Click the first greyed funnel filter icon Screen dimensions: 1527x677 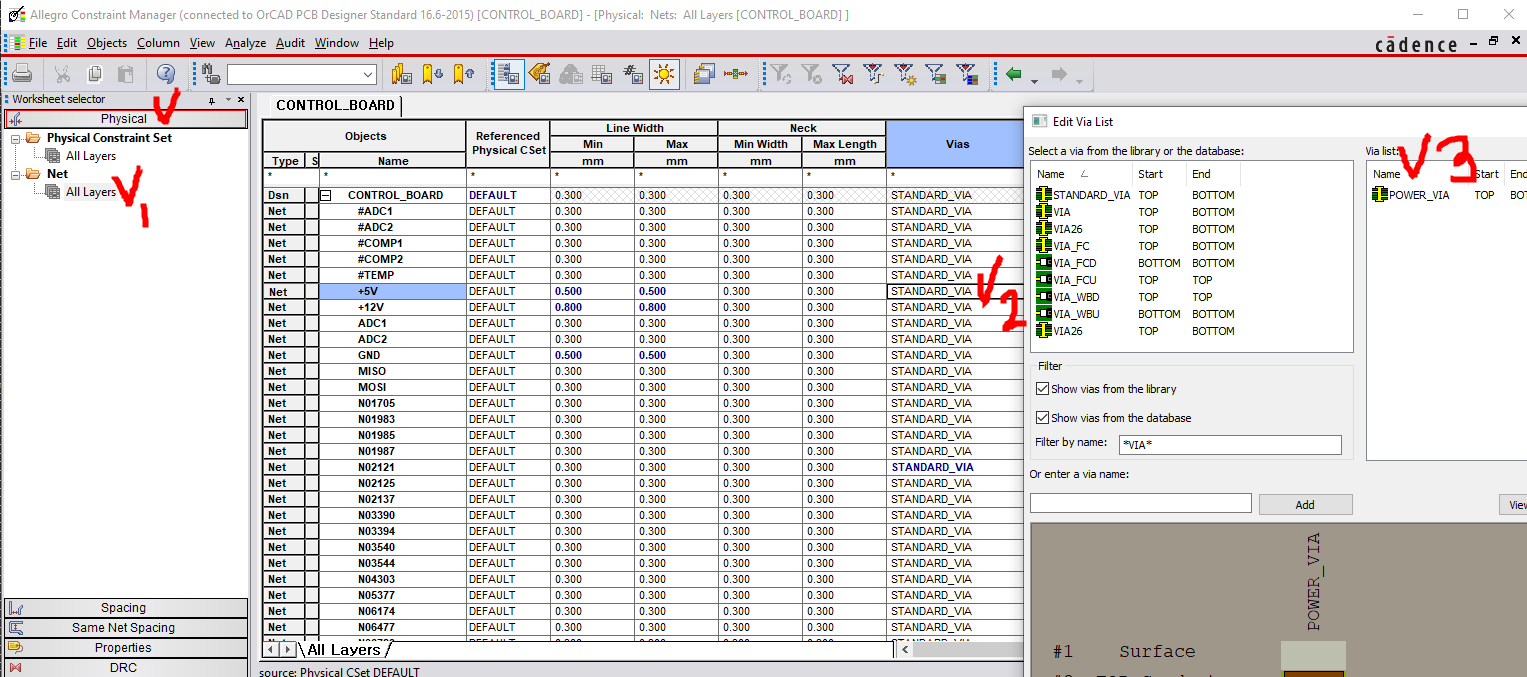[781, 74]
